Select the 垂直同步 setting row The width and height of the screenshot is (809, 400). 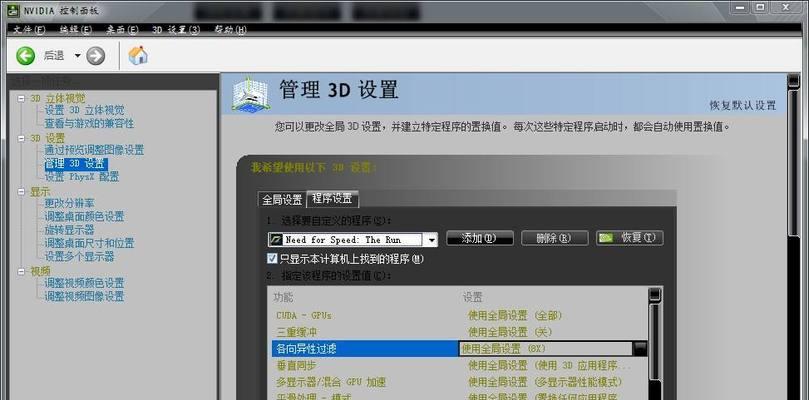[x=459, y=365]
